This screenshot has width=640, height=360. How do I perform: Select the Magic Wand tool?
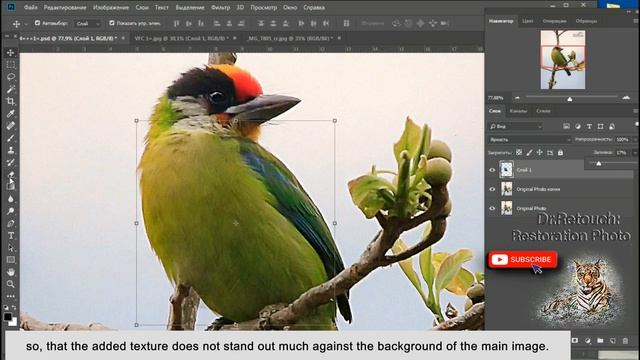11,89
